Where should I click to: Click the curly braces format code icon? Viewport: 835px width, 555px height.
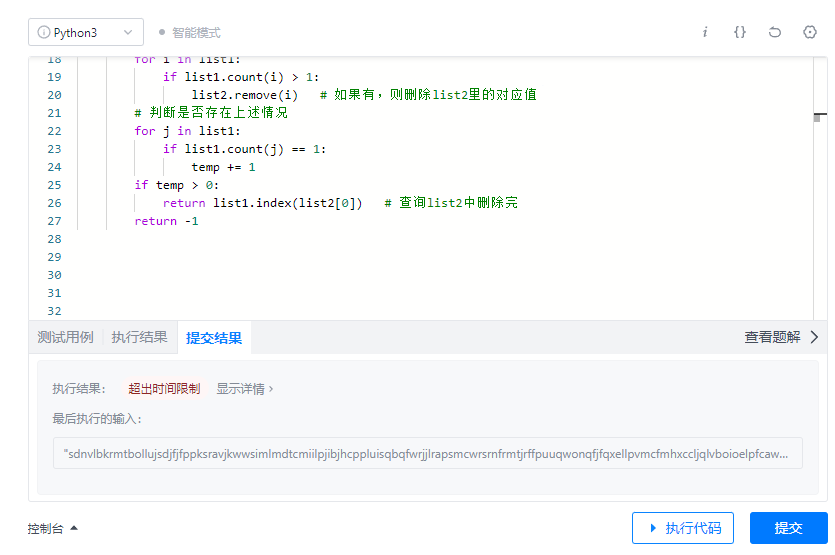tap(740, 32)
